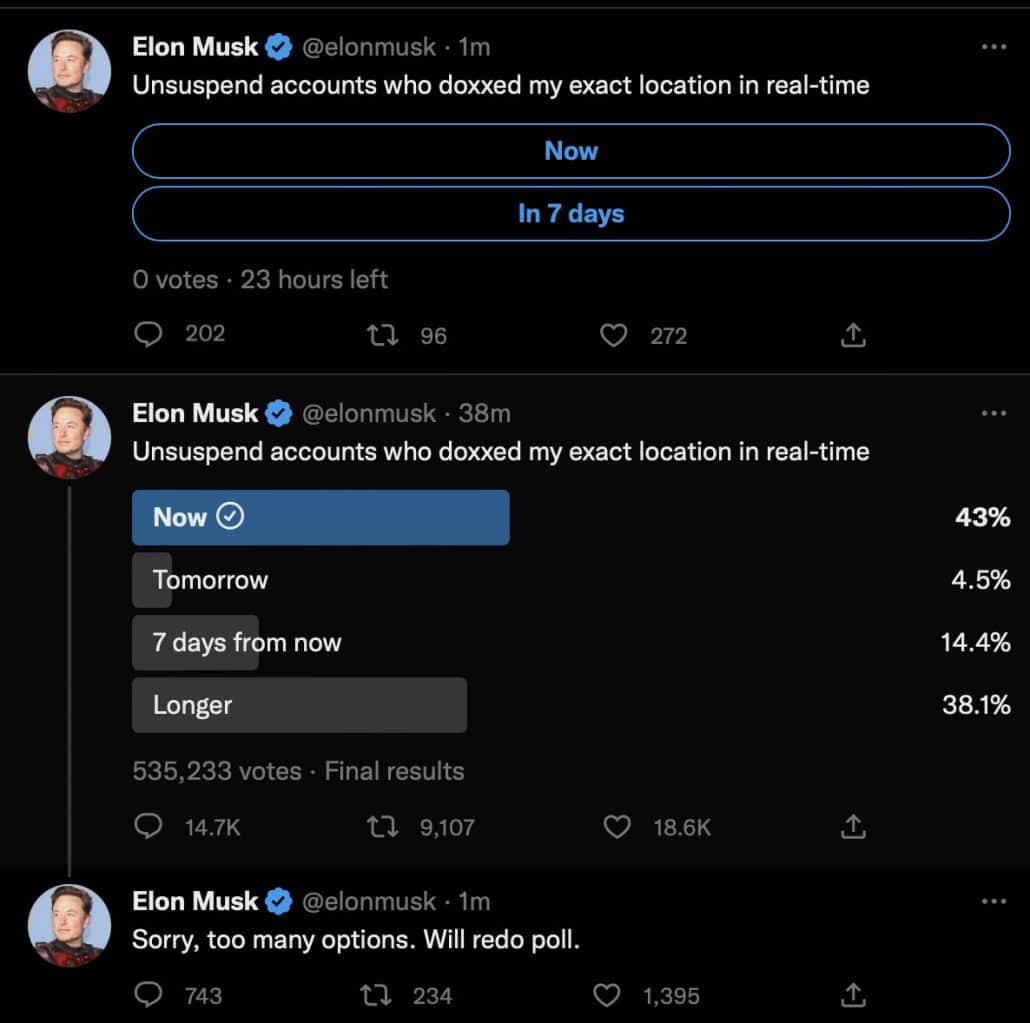Viewport: 1030px width, 1023px height.
Task: Reply to the top poll tweet
Action: tap(148, 334)
